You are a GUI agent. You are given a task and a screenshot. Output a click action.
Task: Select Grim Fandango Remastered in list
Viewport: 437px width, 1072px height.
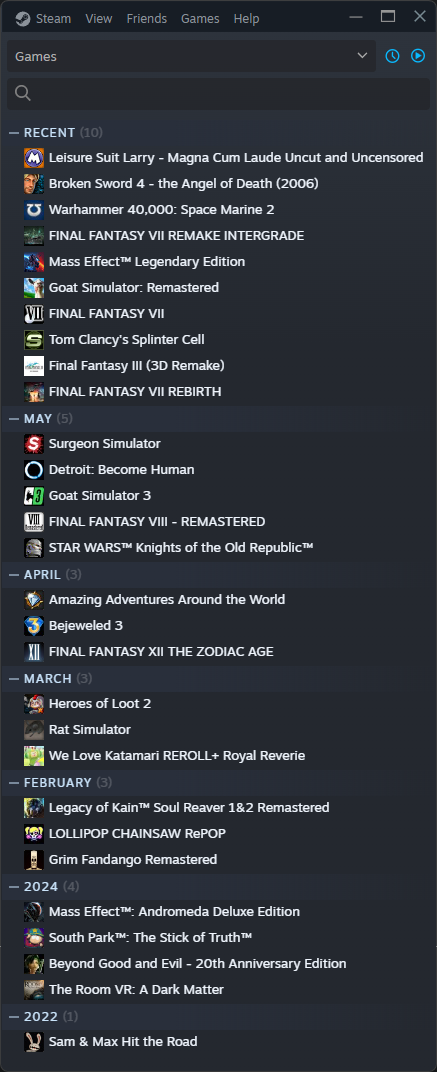pos(219,859)
